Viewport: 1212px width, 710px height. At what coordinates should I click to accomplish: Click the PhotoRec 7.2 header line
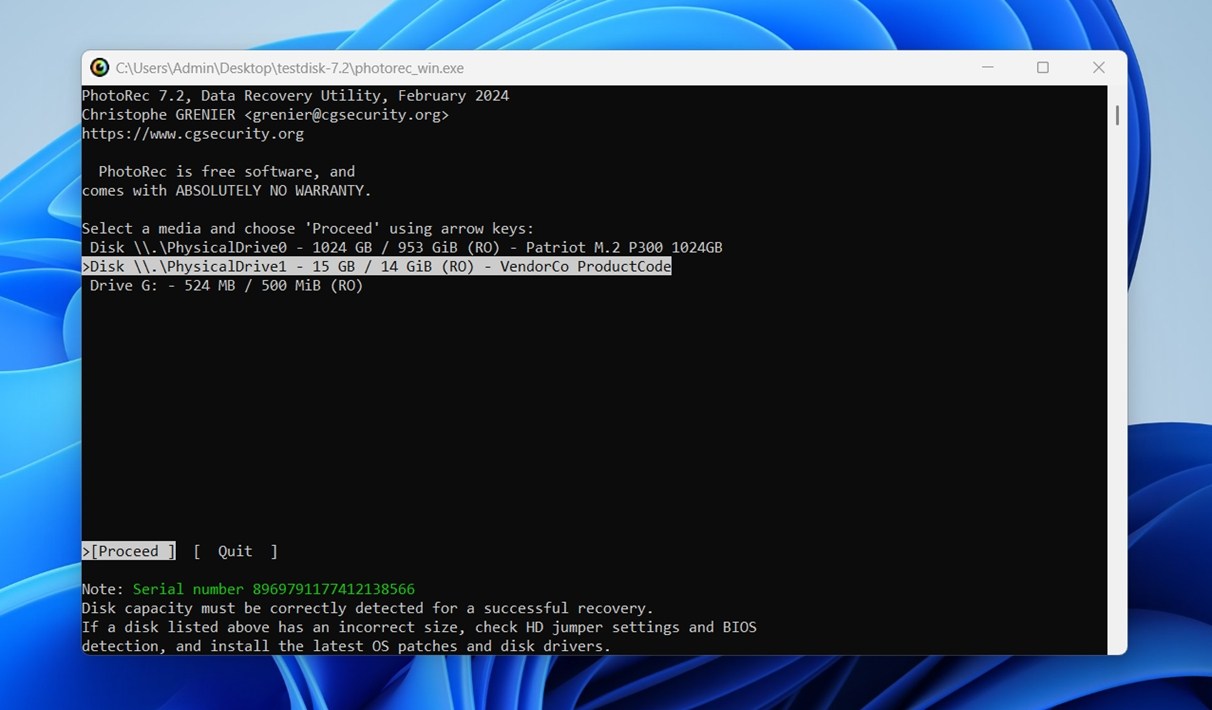(295, 96)
